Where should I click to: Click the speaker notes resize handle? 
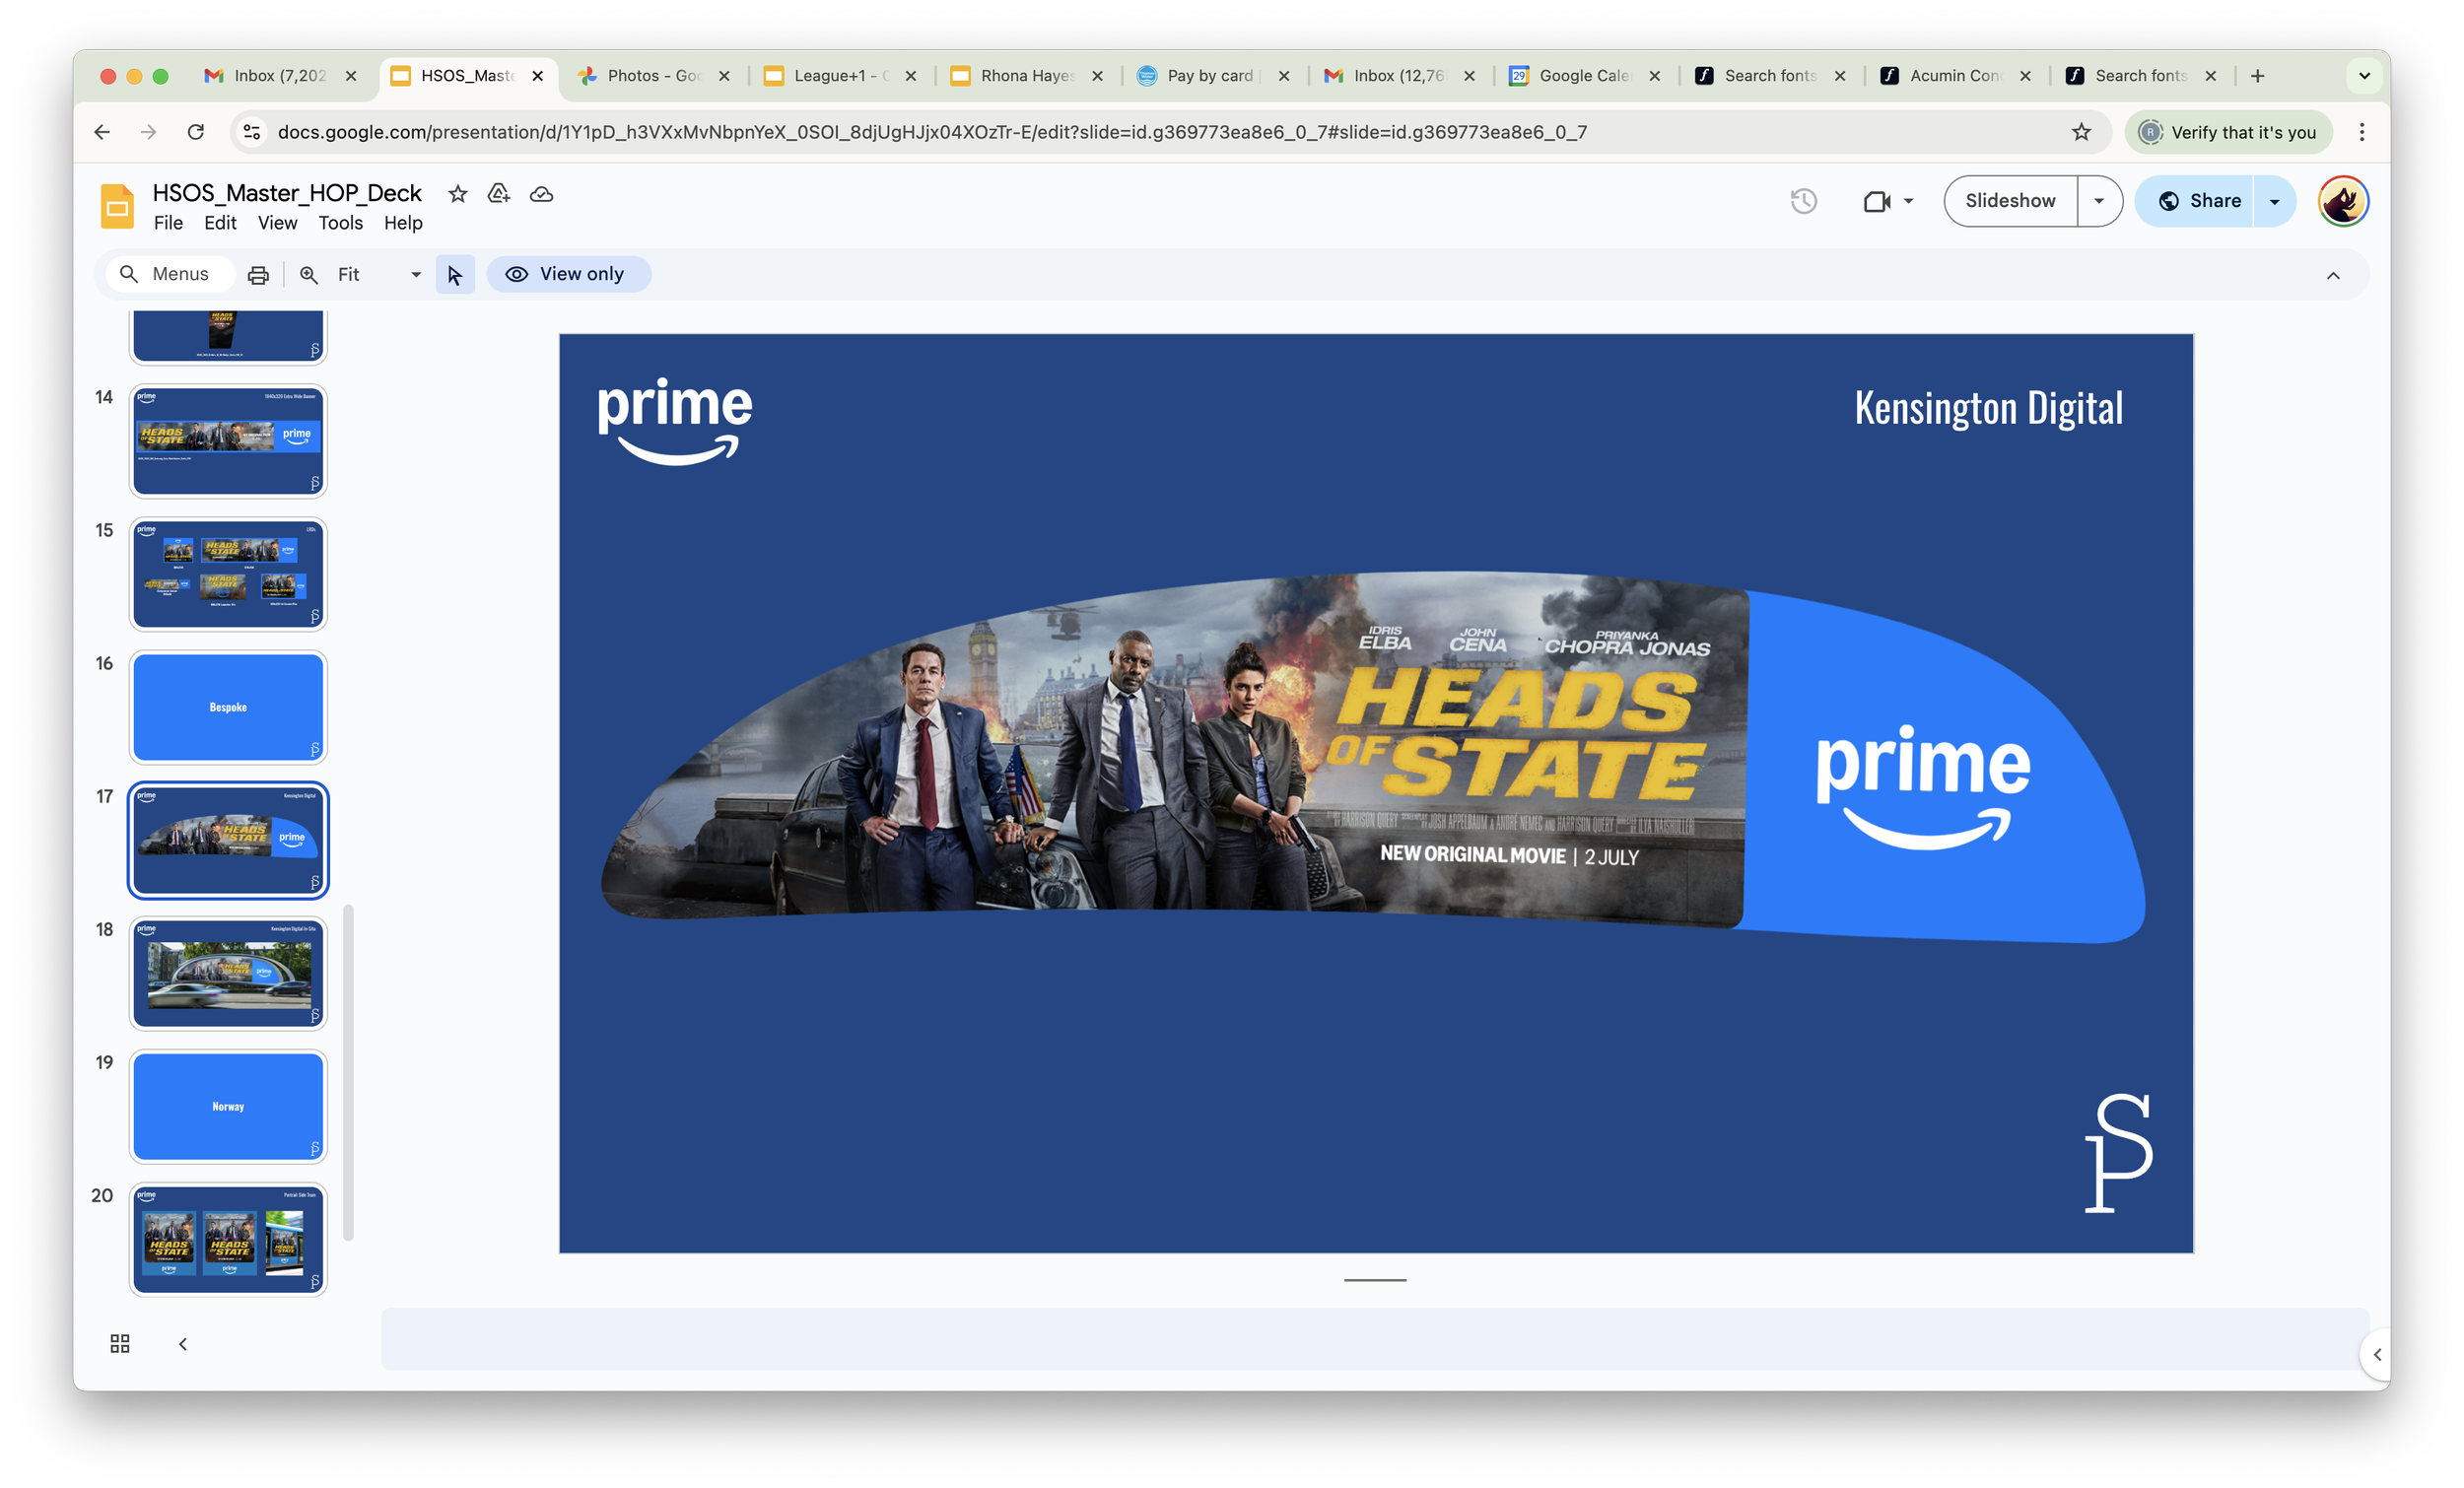pyautogui.click(x=1375, y=1280)
